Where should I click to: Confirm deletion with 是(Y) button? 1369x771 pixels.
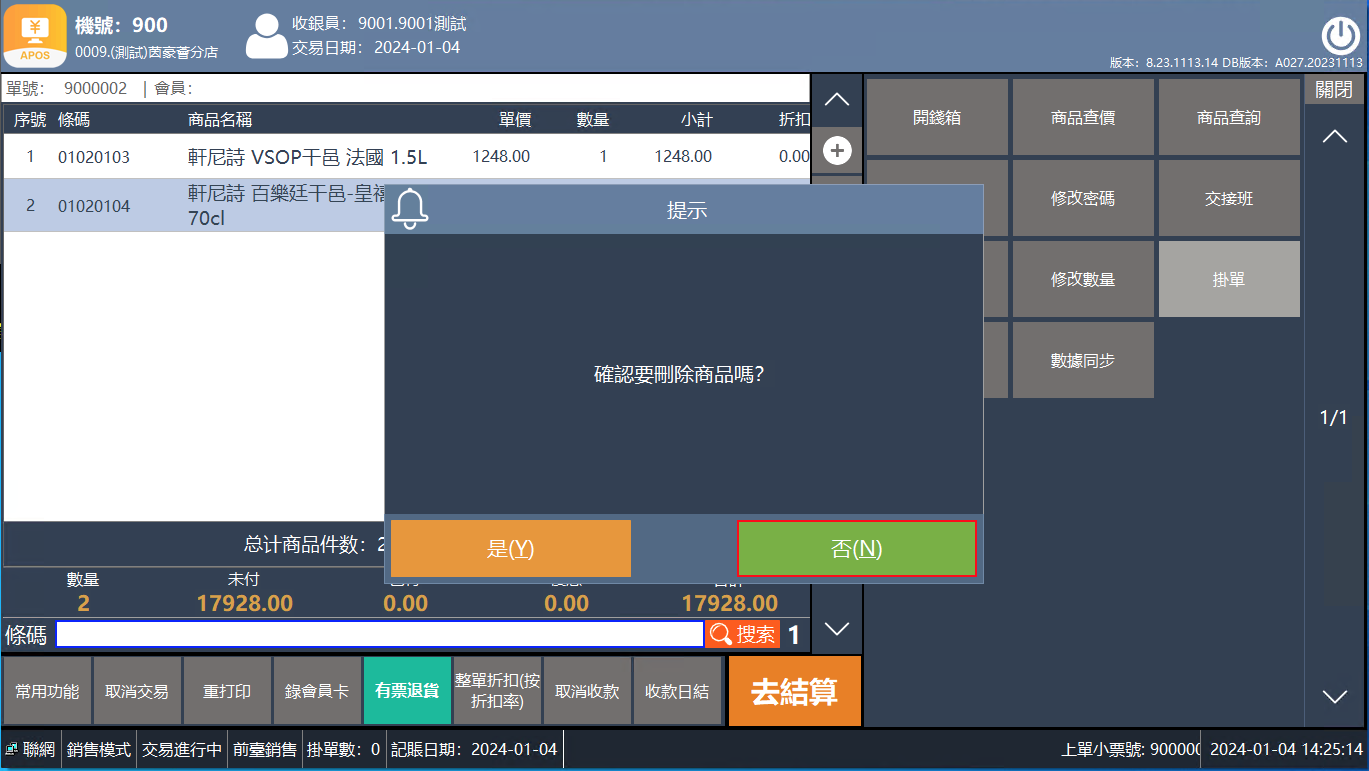(511, 548)
